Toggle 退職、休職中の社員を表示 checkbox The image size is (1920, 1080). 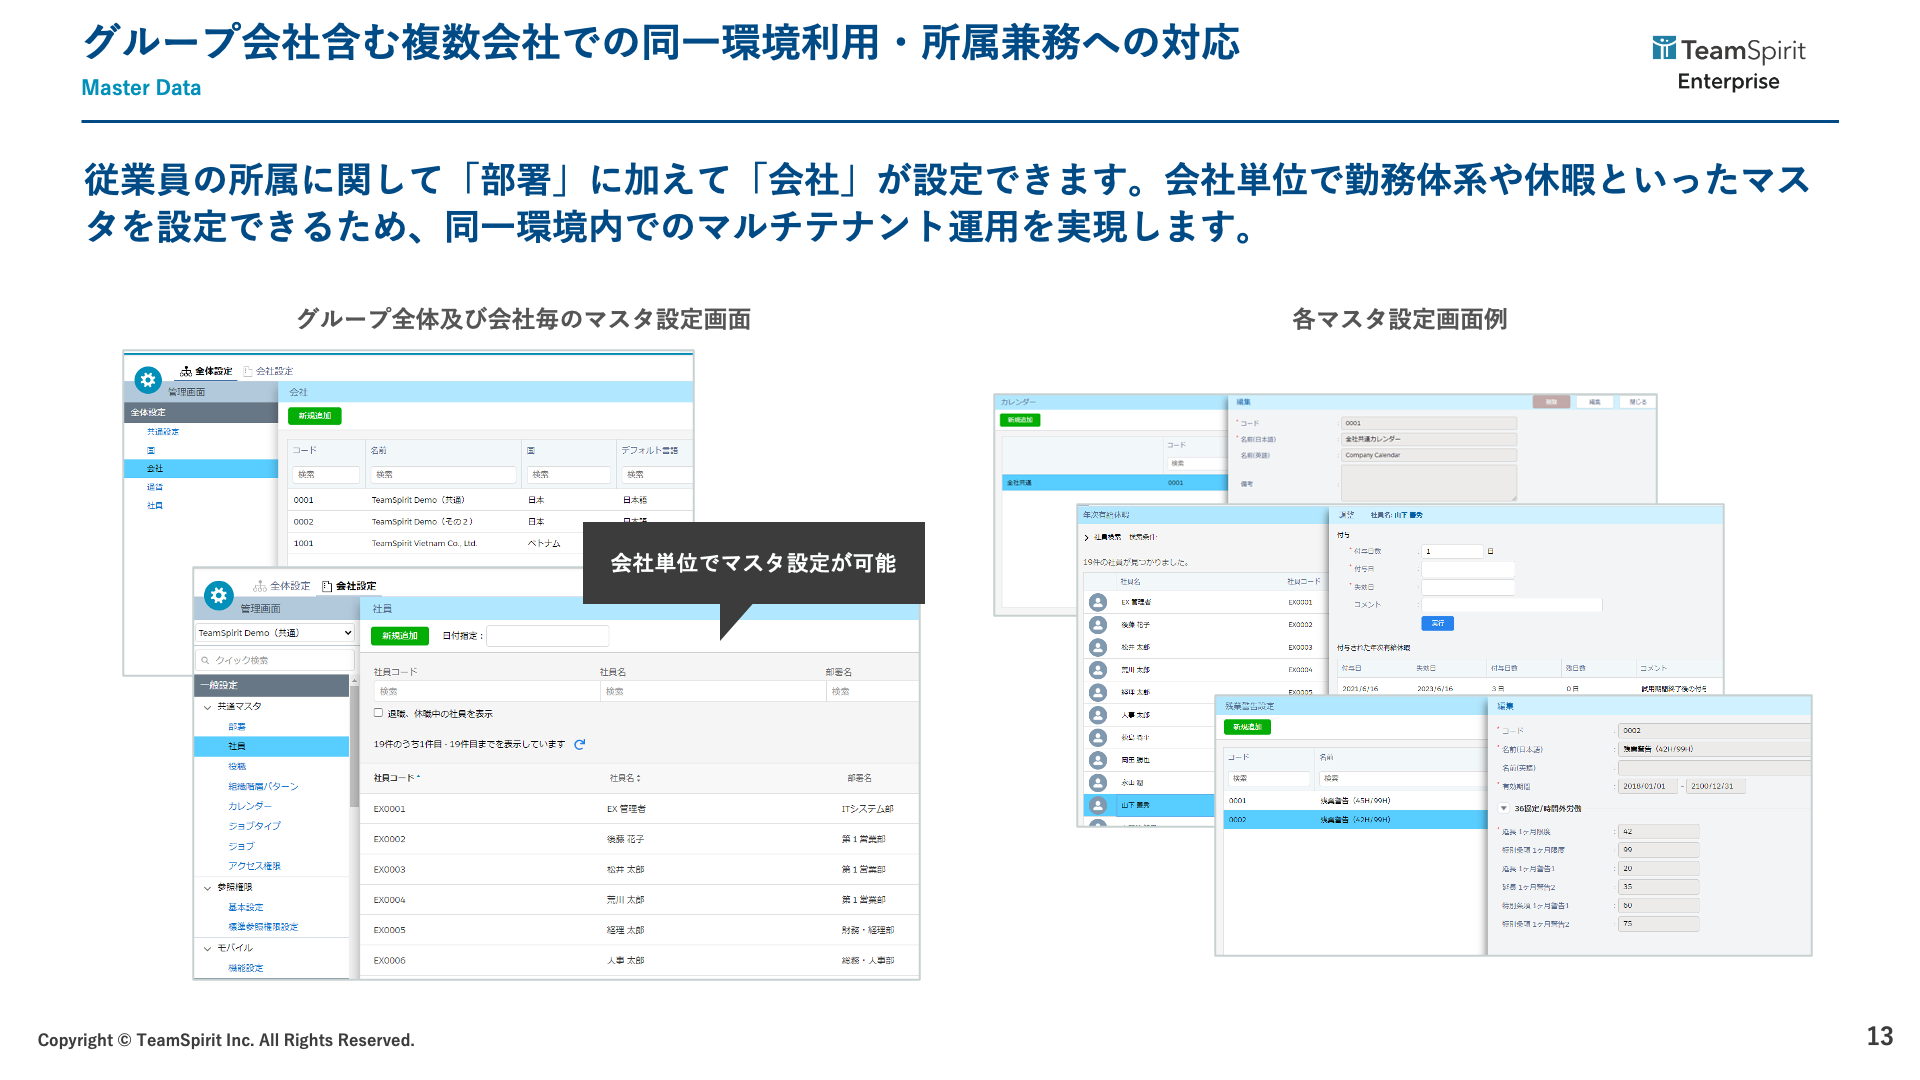(x=379, y=713)
